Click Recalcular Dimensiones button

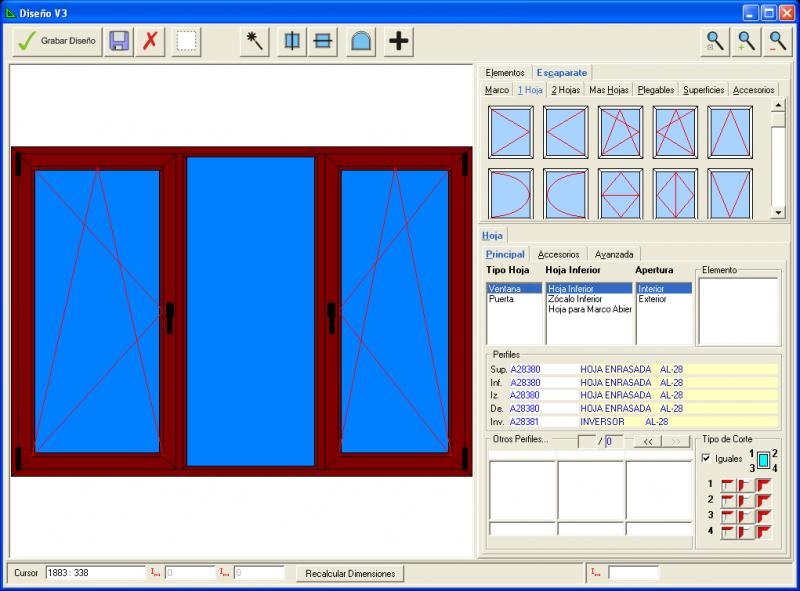(x=350, y=574)
